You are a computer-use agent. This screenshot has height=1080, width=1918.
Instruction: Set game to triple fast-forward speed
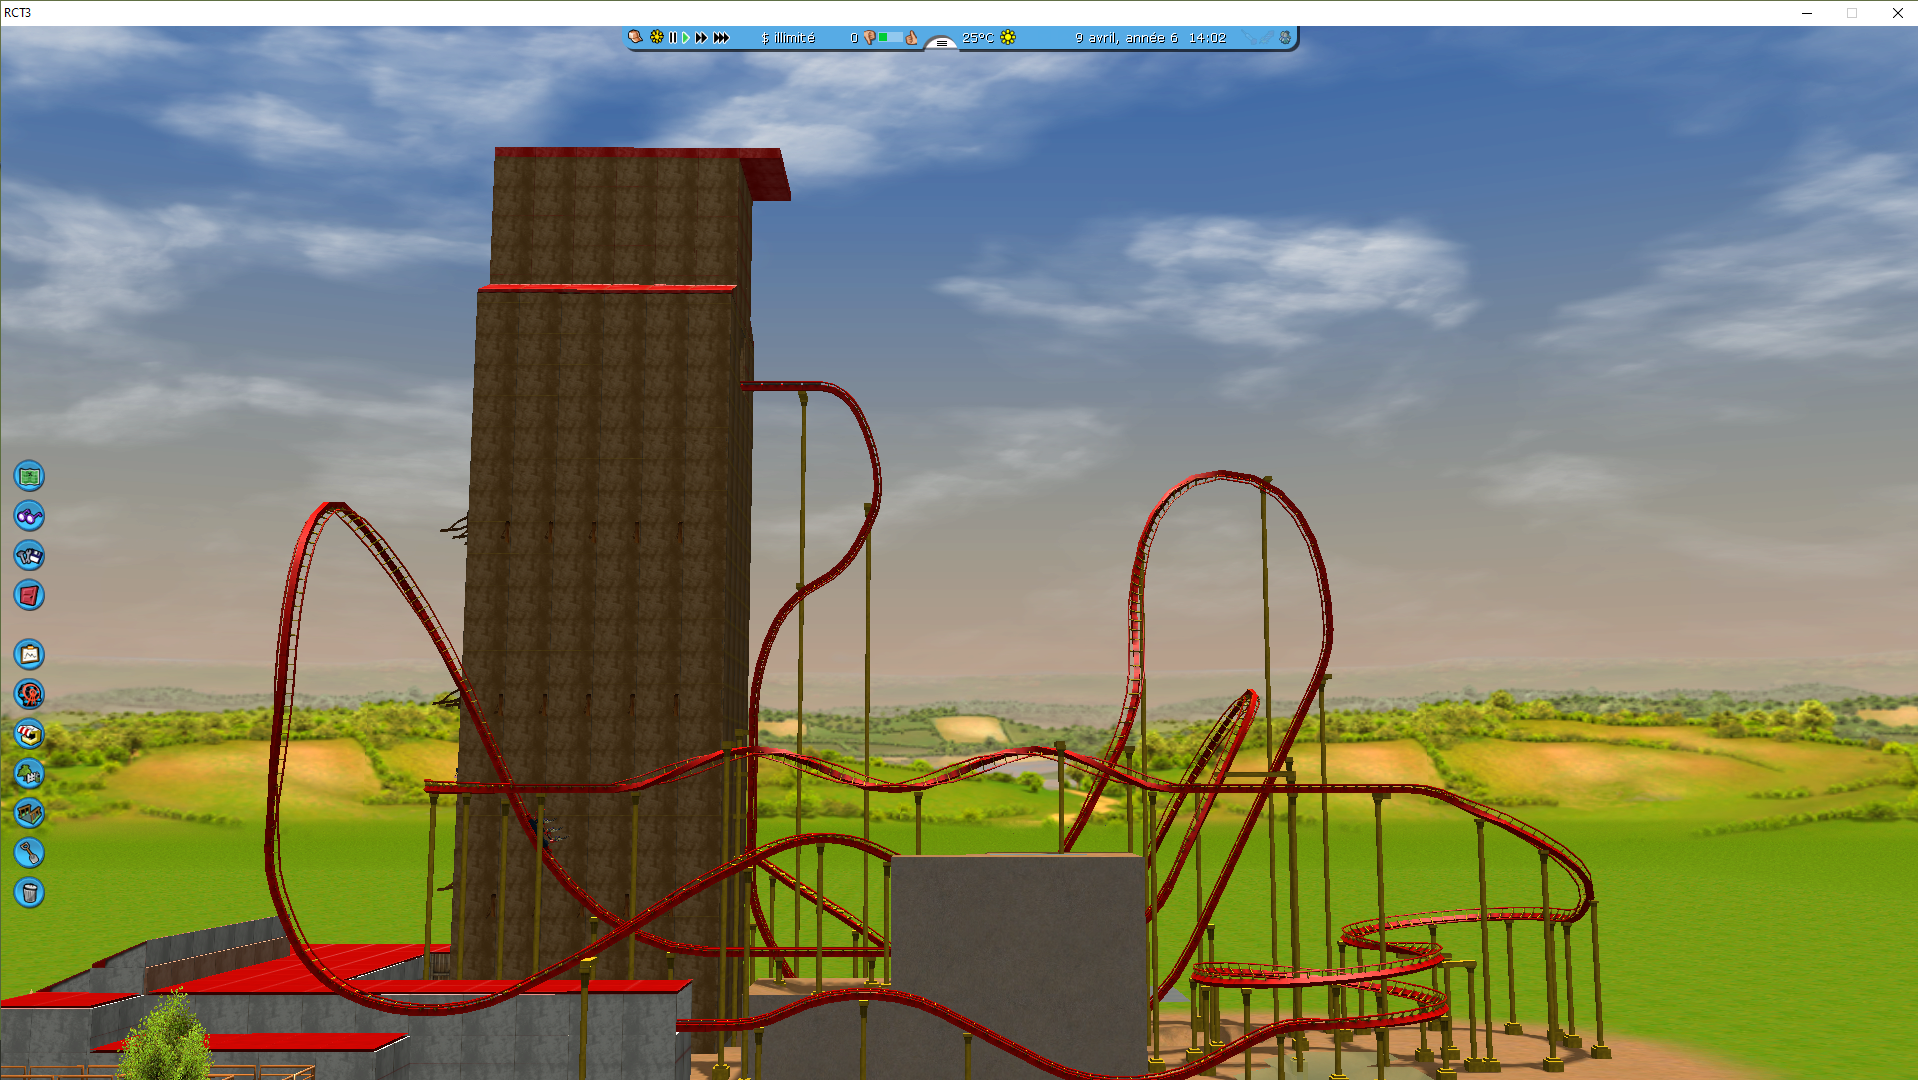721,37
